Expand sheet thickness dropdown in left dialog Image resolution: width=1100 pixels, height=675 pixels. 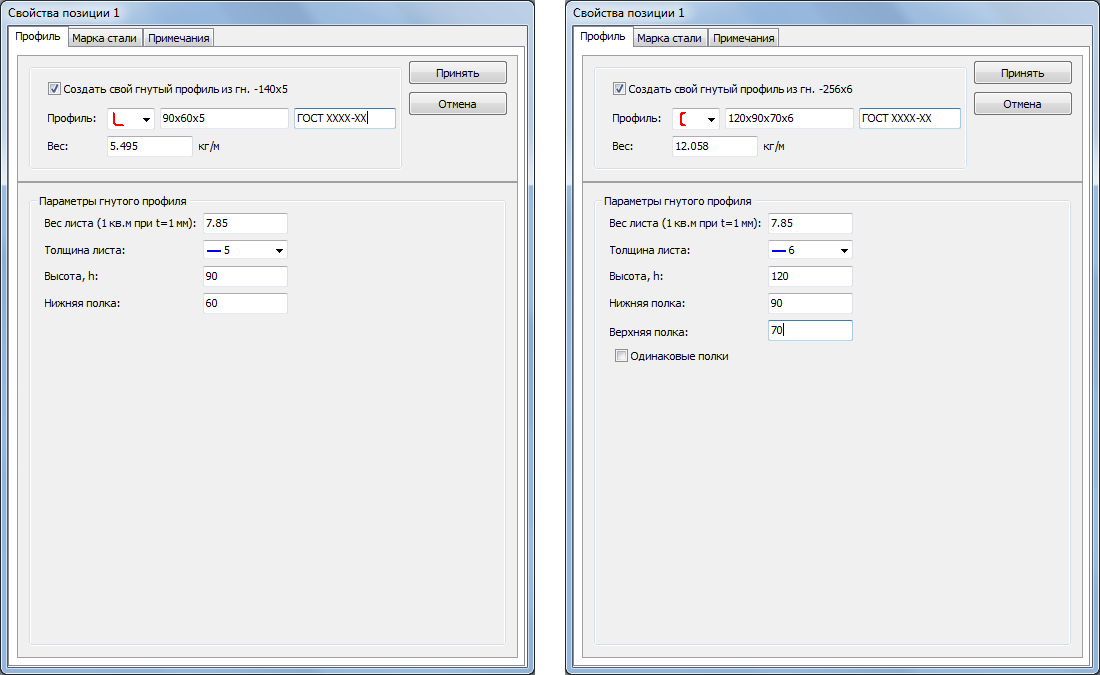279,250
